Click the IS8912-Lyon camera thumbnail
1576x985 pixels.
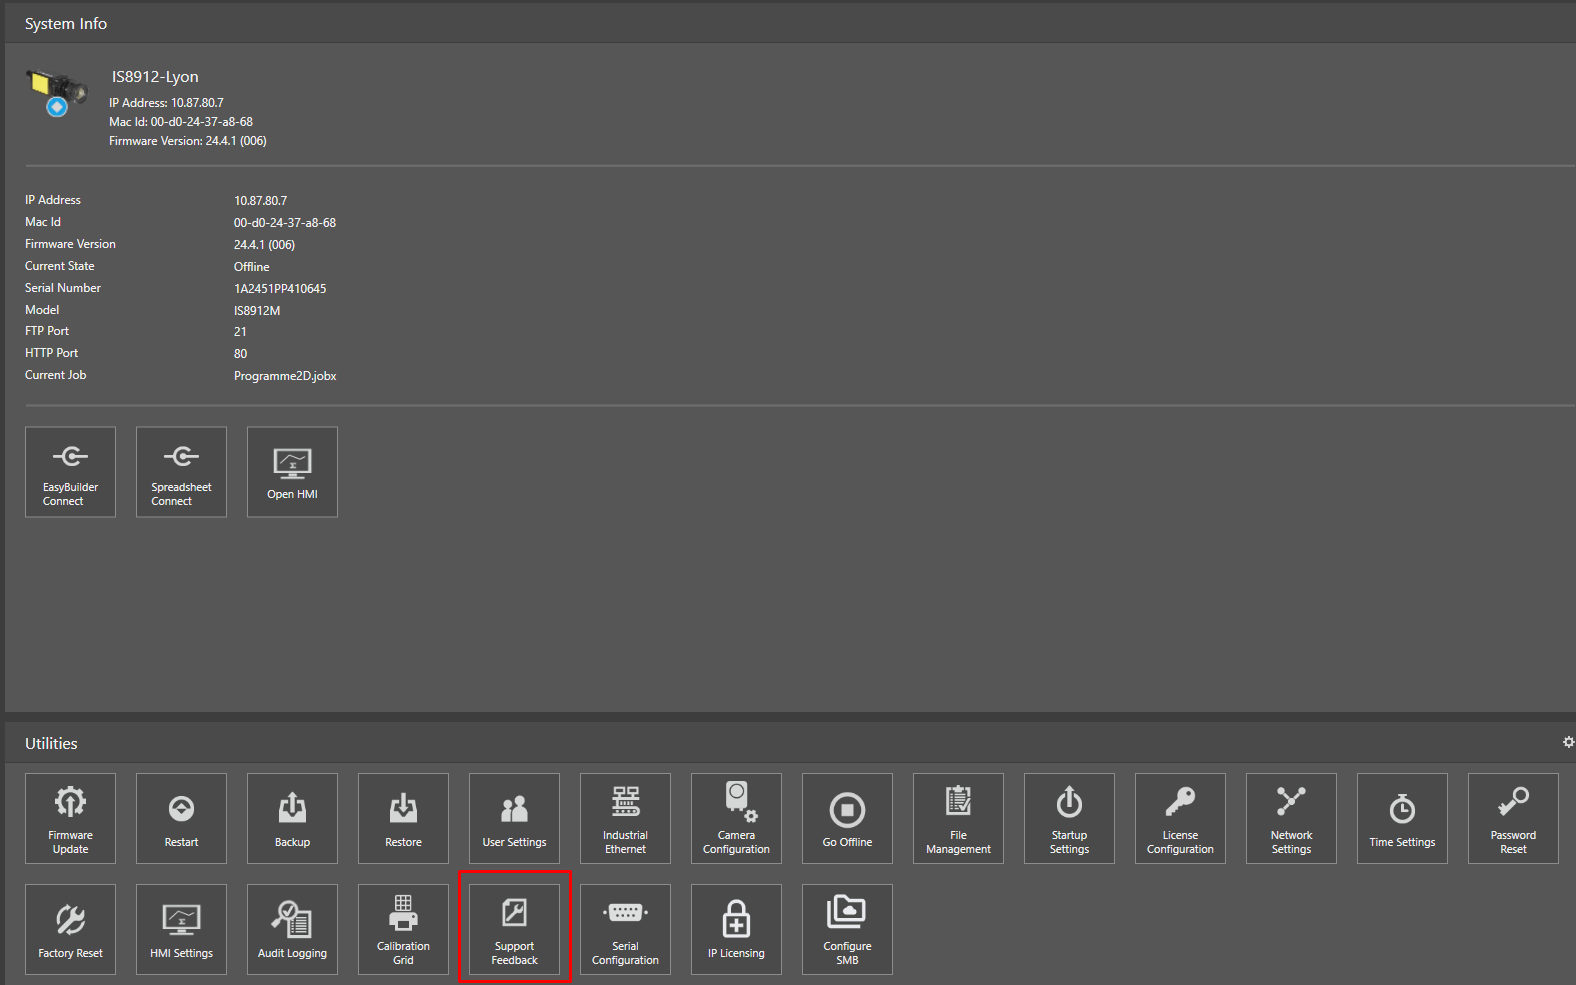pyautogui.click(x=56, y=93)
